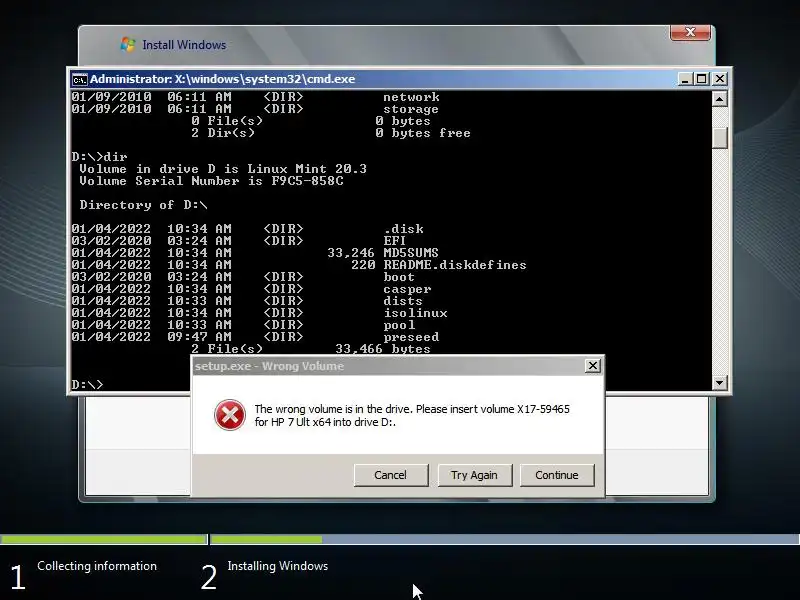Click the Collecting information progress bar

104,539
